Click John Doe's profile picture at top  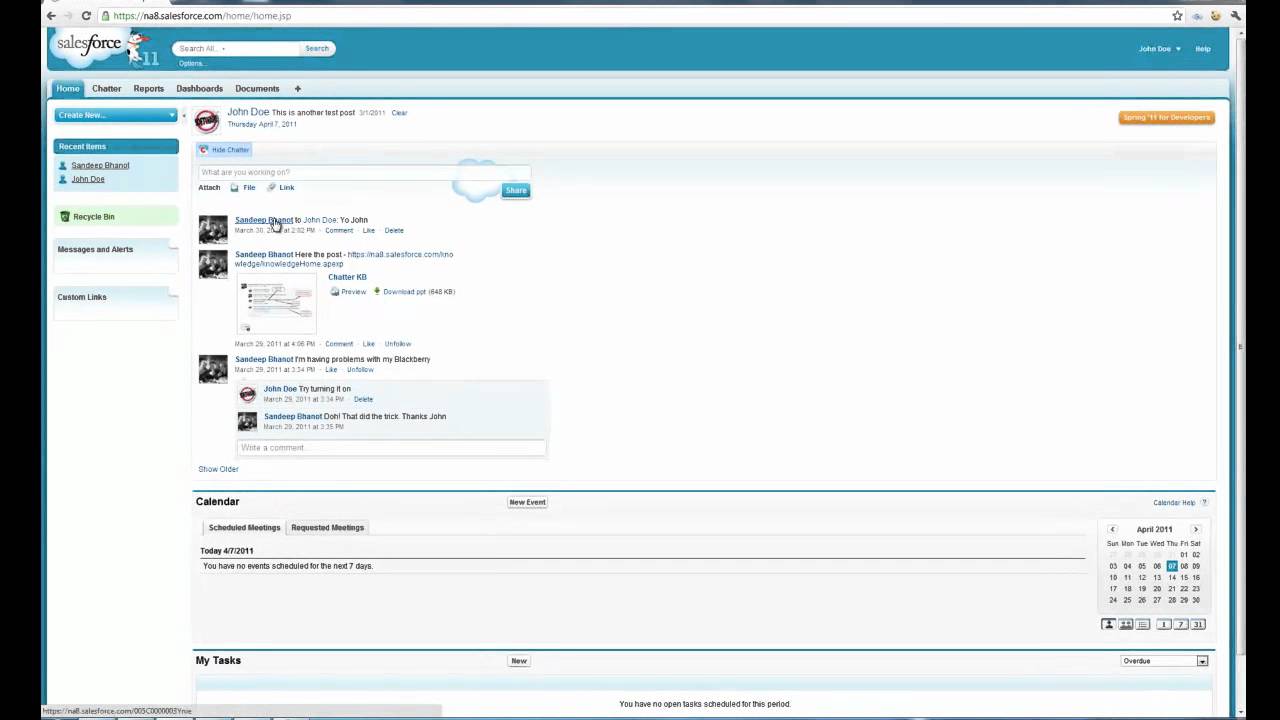[x=207, y=121]
